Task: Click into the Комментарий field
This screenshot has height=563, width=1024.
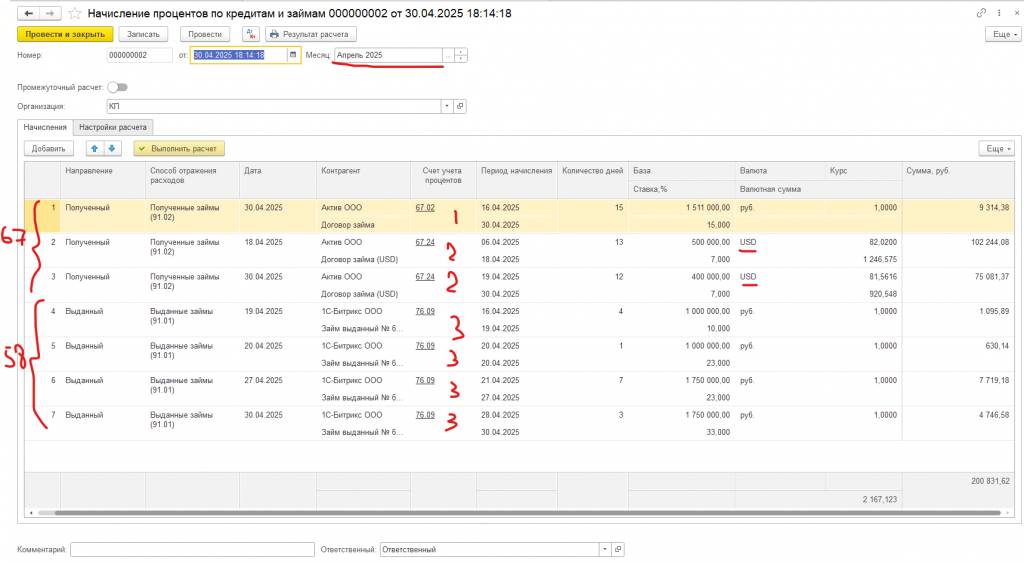Action: pos(192,549)
